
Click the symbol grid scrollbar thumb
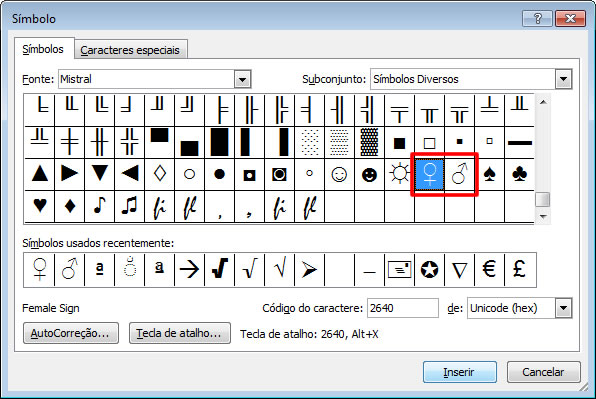543,200
